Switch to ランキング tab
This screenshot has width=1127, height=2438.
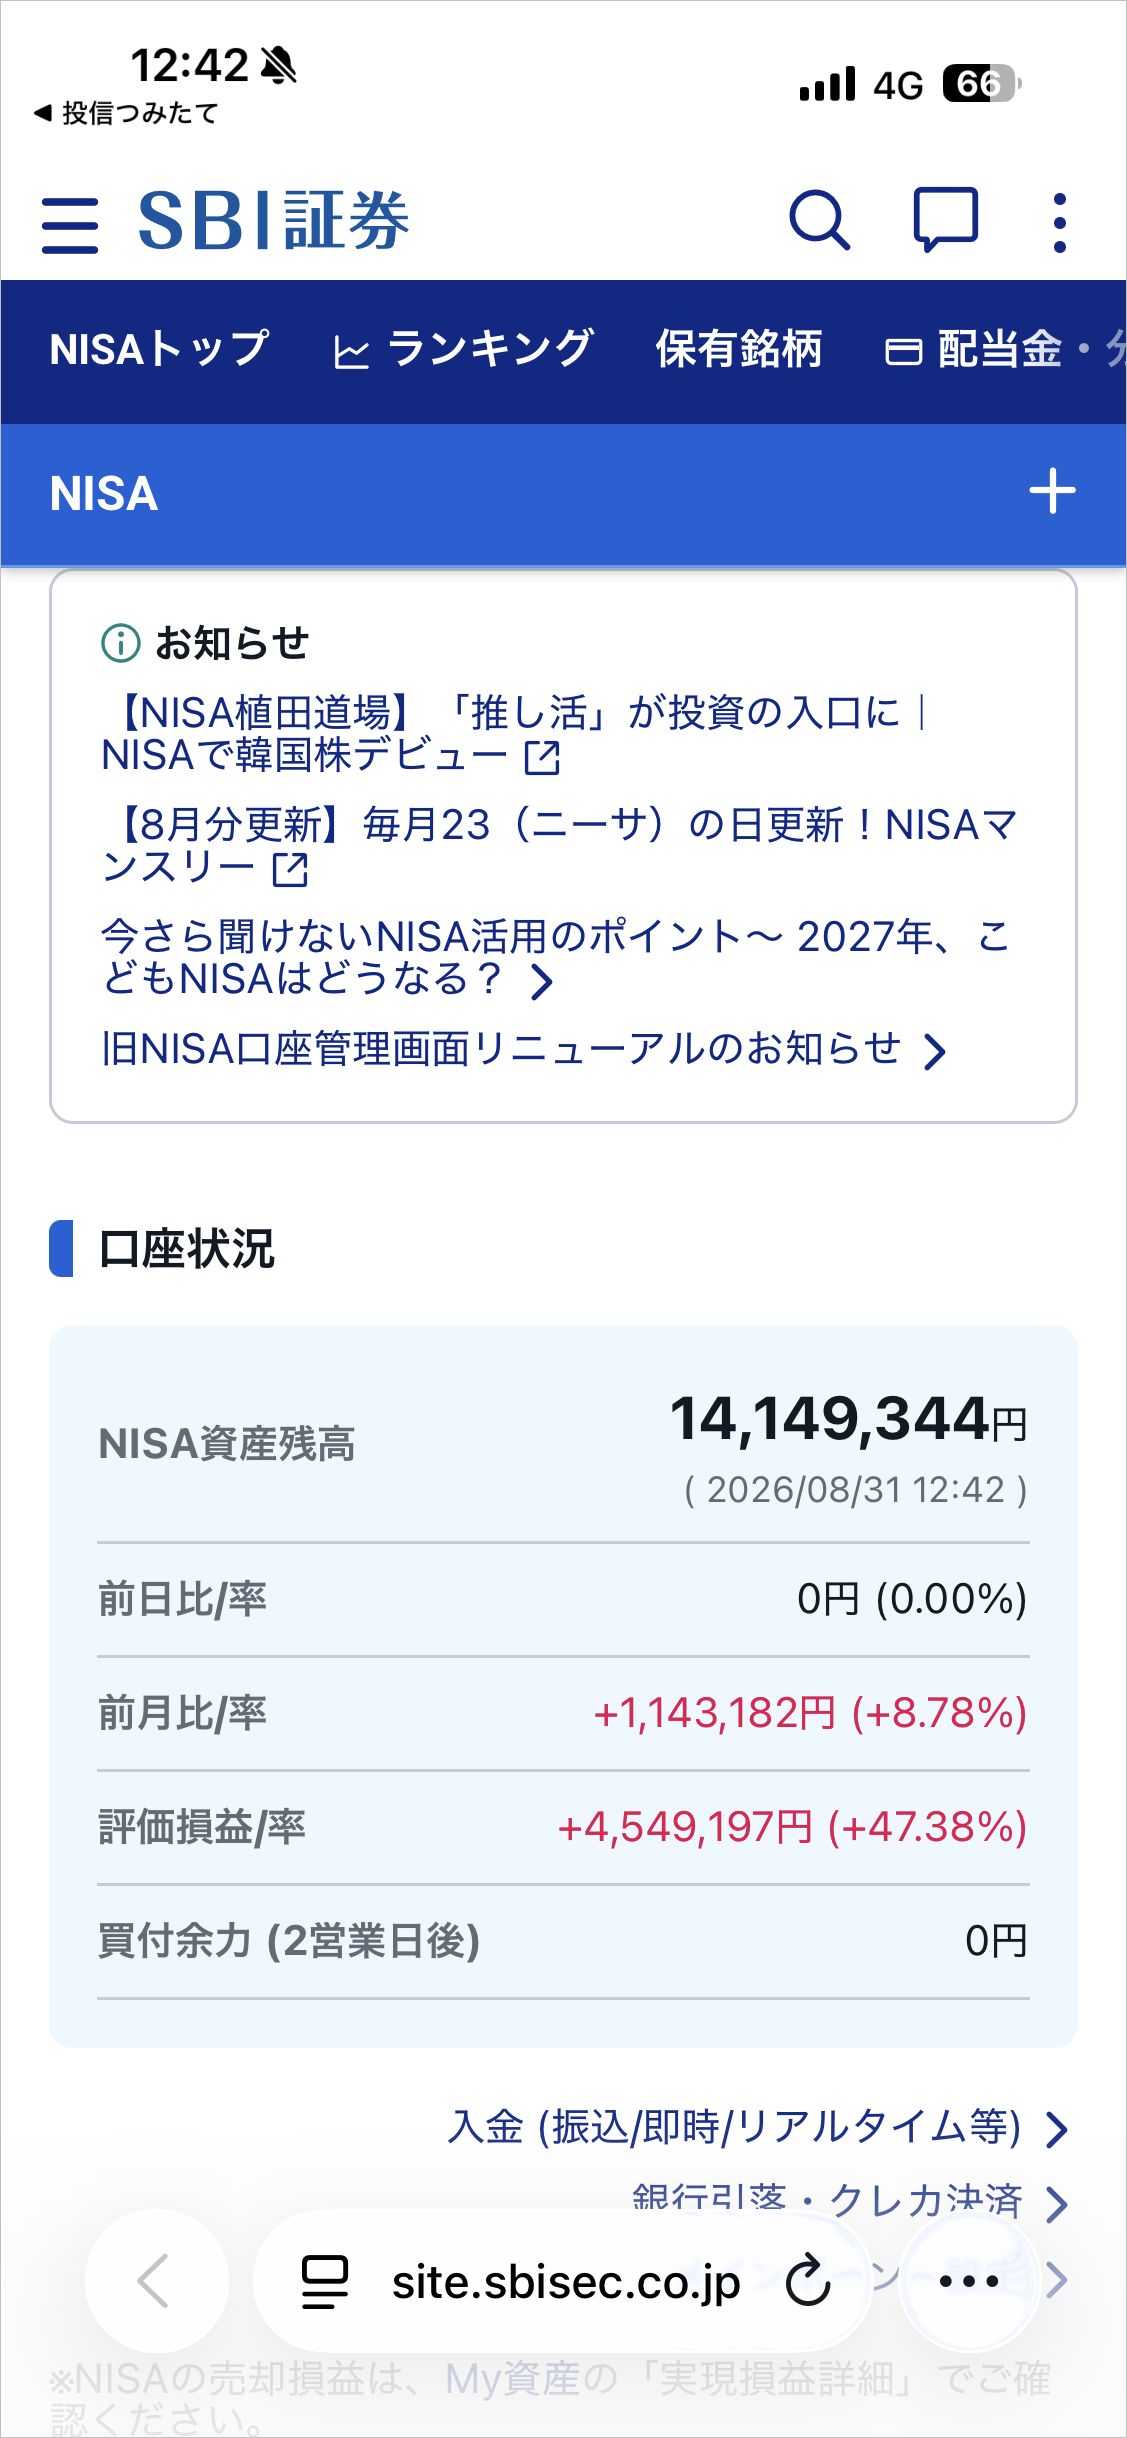463,349
